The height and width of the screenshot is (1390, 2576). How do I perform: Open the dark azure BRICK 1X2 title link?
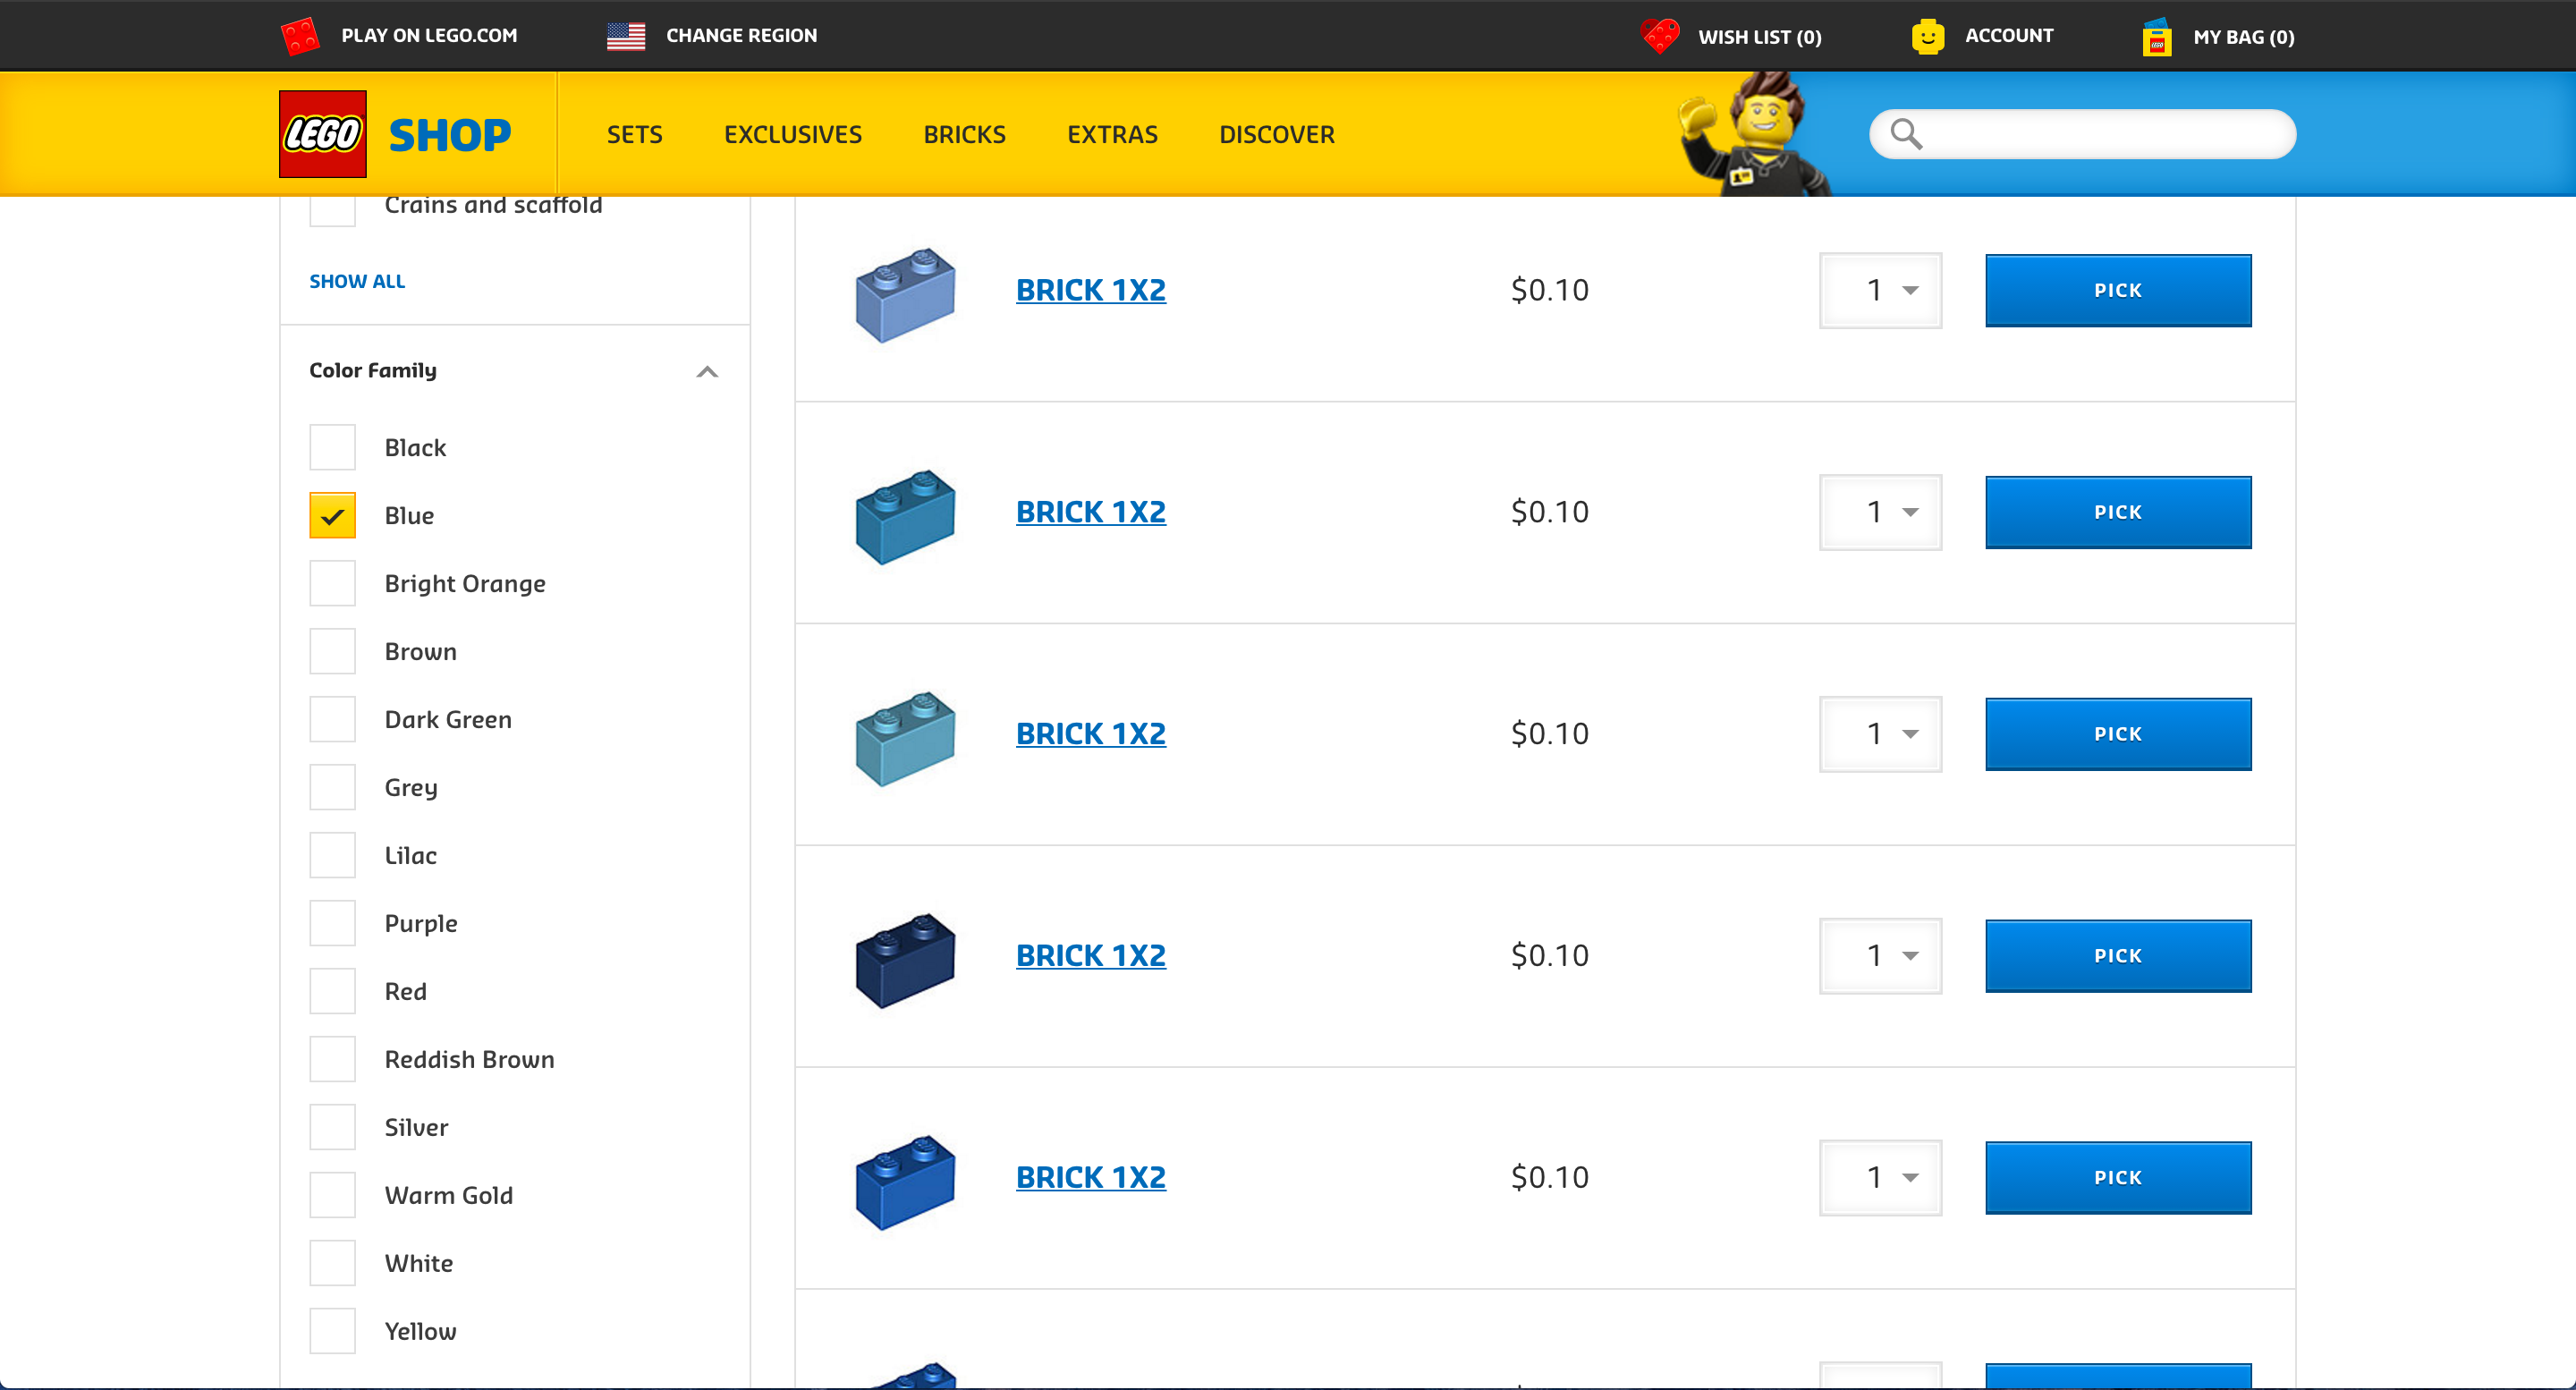pyautogui.click(x=1091, y=512)
